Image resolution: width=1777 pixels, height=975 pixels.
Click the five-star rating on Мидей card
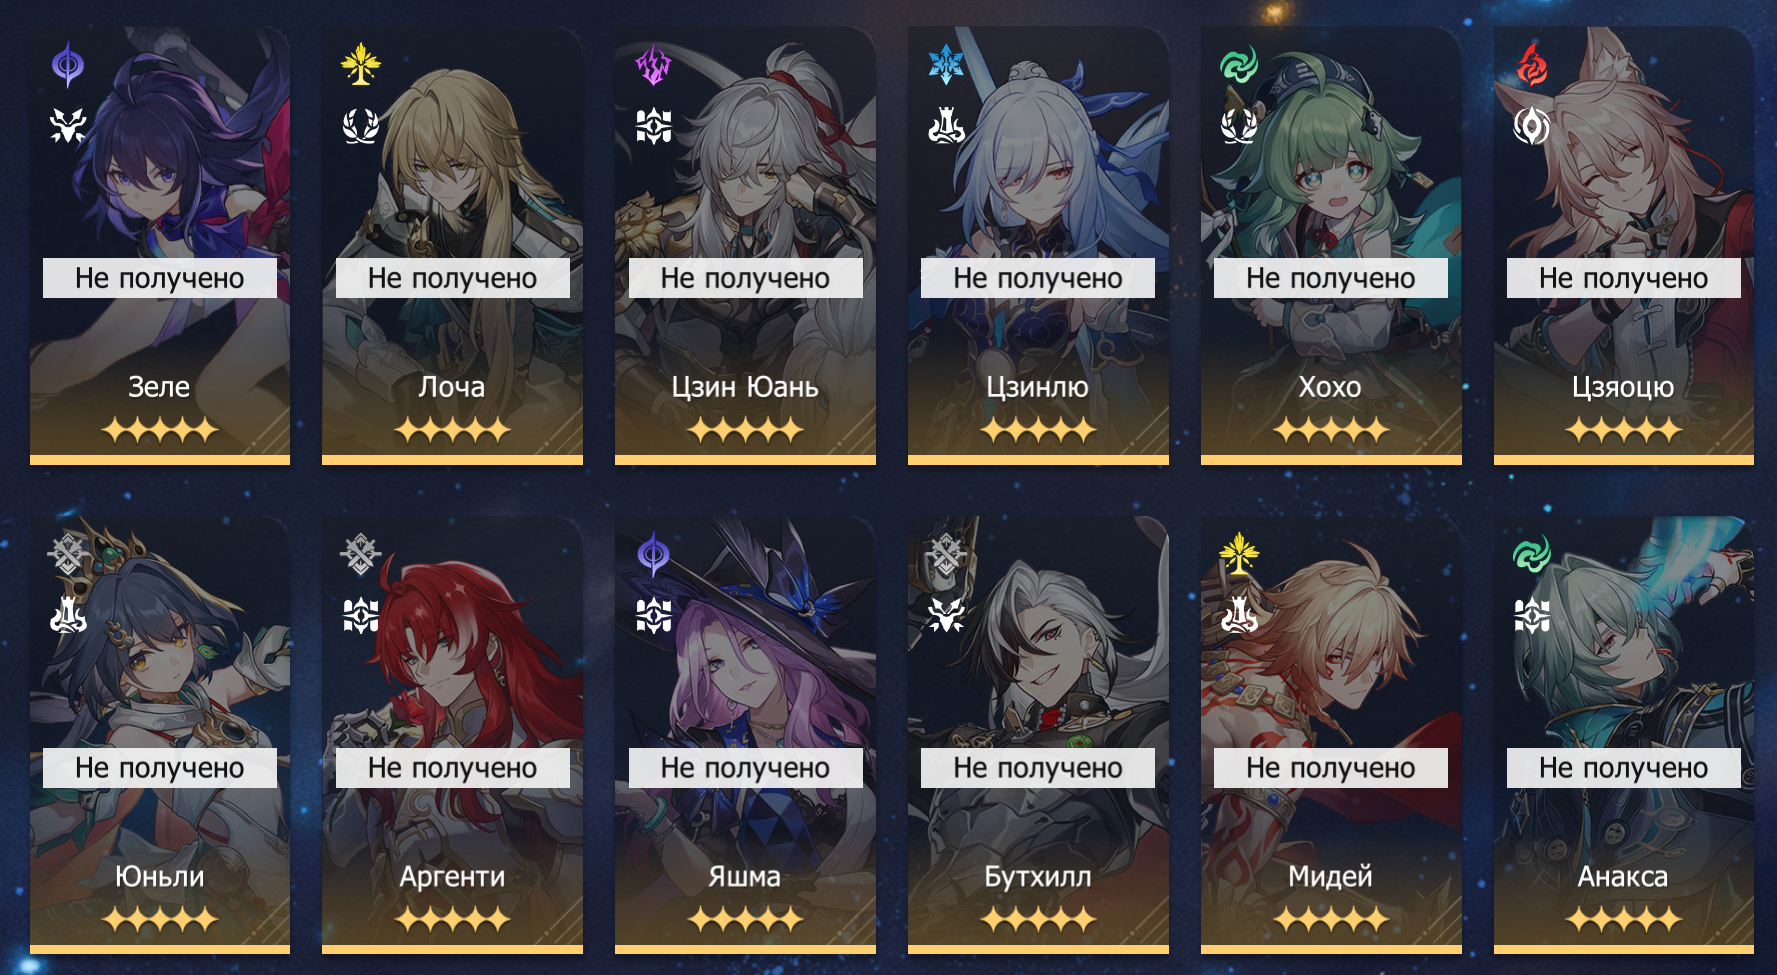coord(1330,919)
